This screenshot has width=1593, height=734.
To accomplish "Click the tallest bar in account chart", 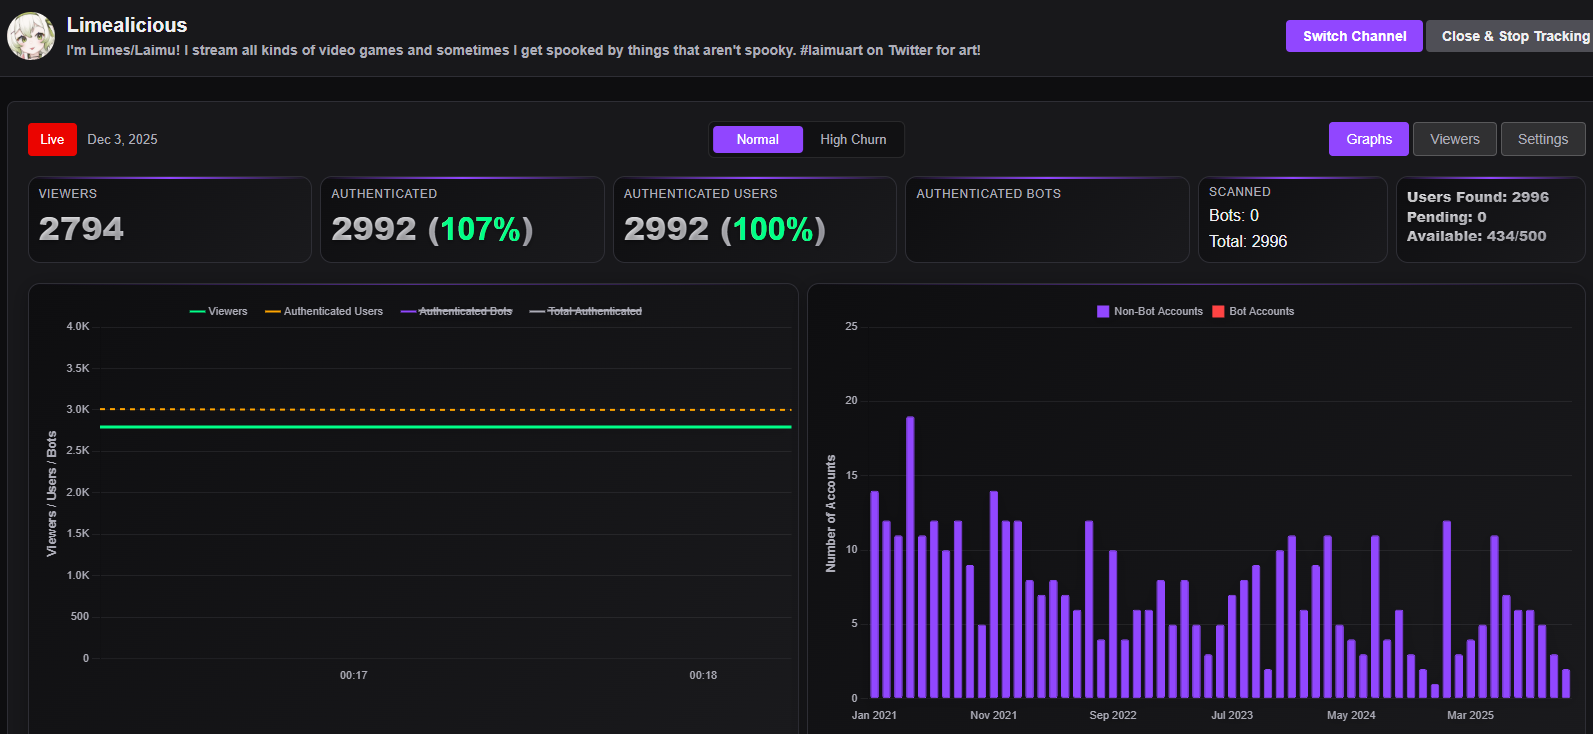I will click(910, 556).
